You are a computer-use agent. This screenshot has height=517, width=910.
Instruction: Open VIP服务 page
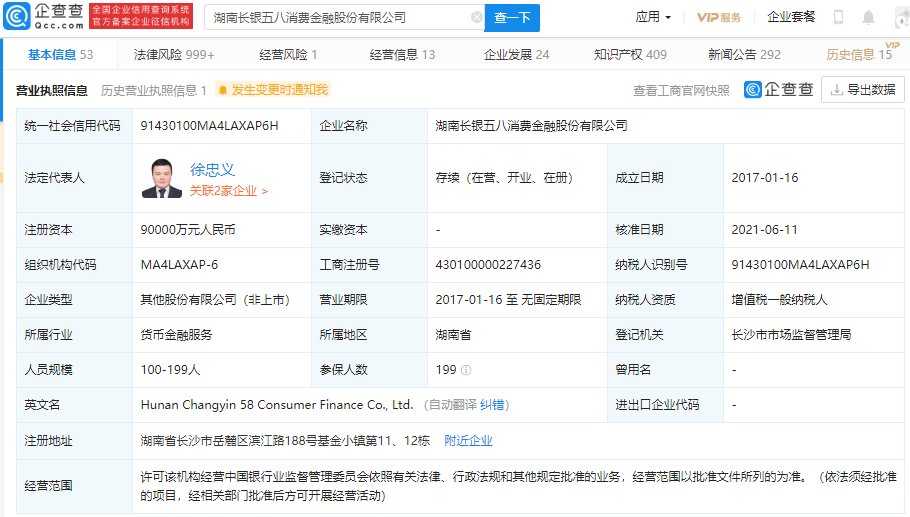pos(719,17)
